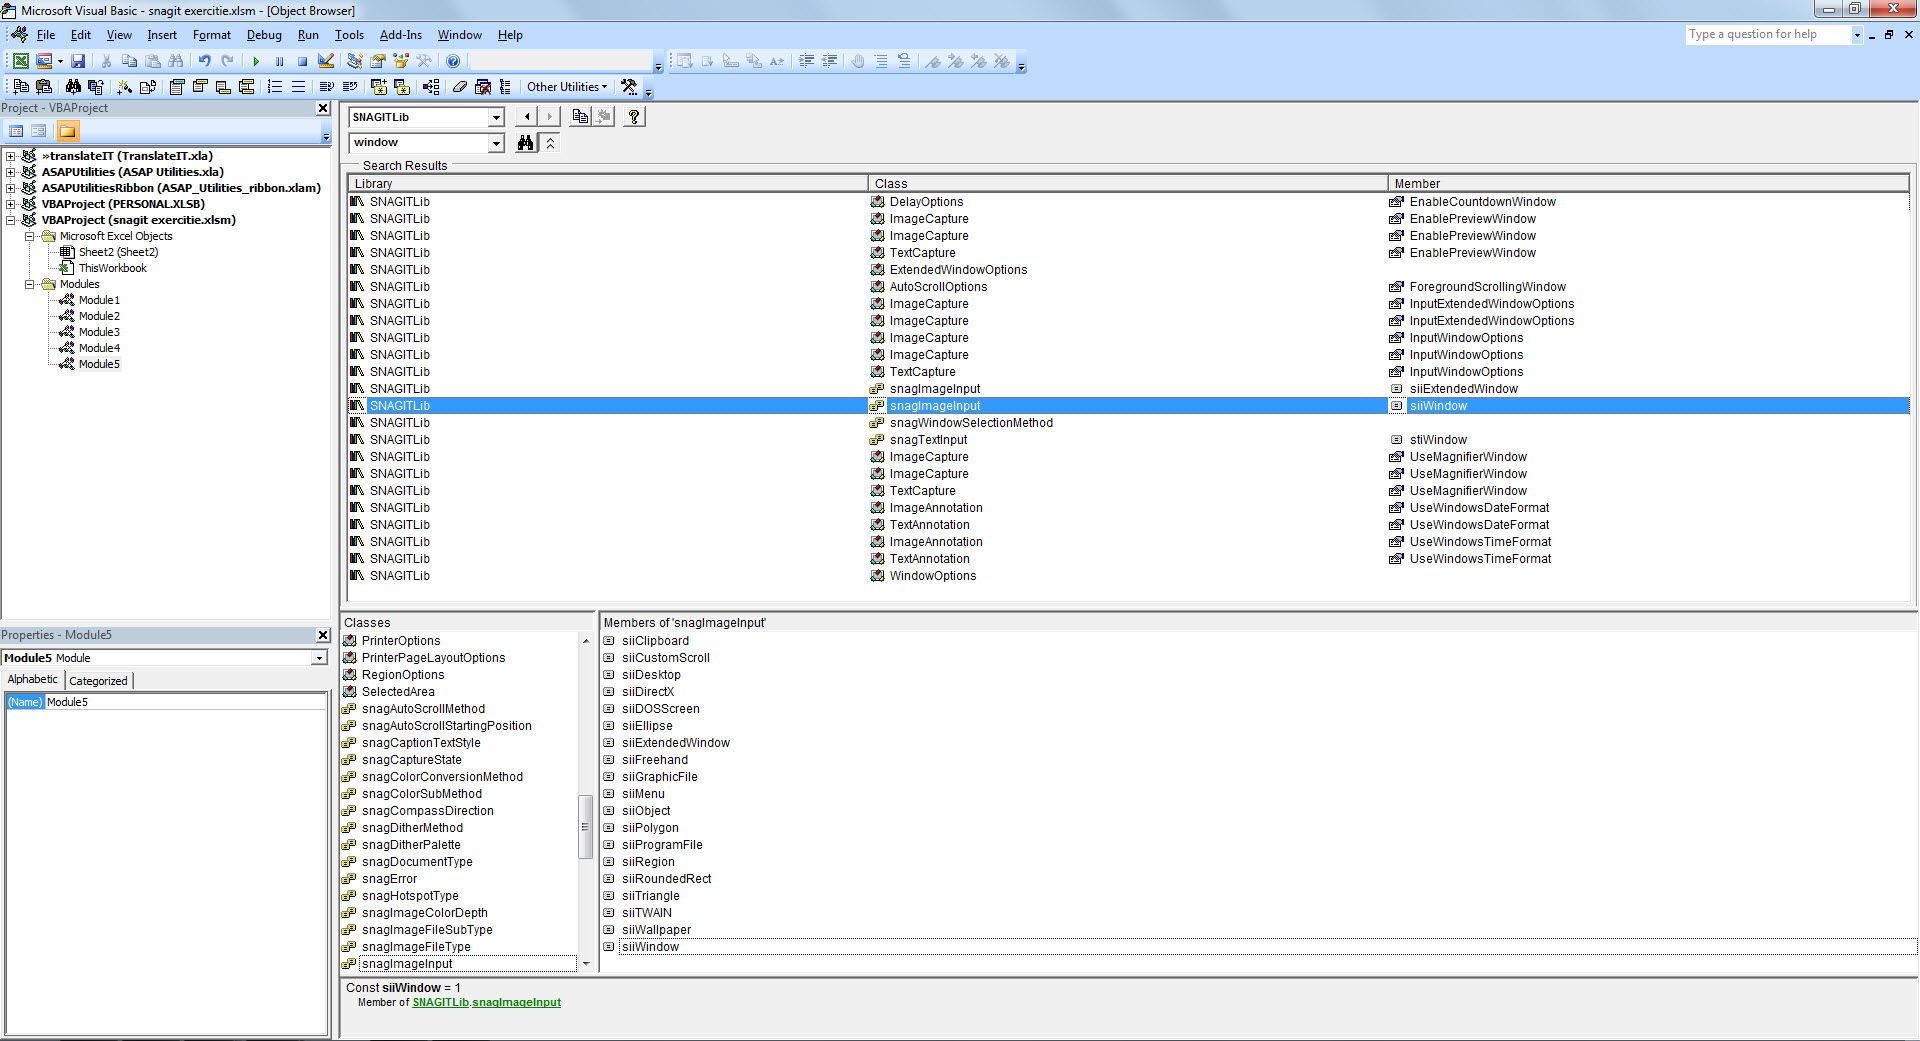Expand the translateIT project node
Screen dimensions: 1920x1041
[11, 156]
